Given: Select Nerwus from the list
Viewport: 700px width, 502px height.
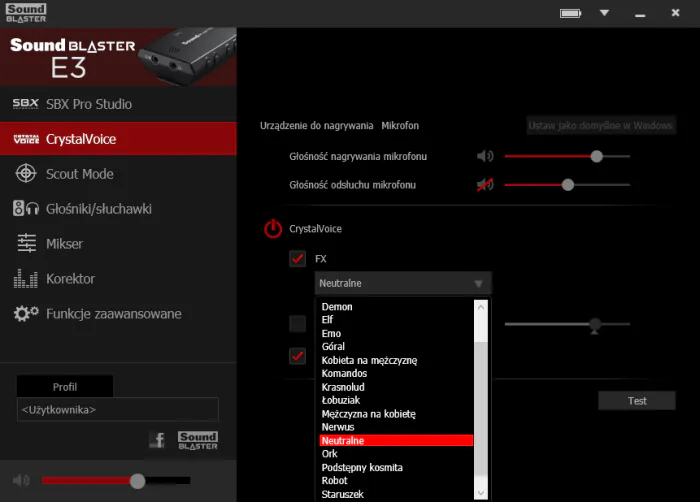Looking at the screenshot, I should tap(338, 427).
